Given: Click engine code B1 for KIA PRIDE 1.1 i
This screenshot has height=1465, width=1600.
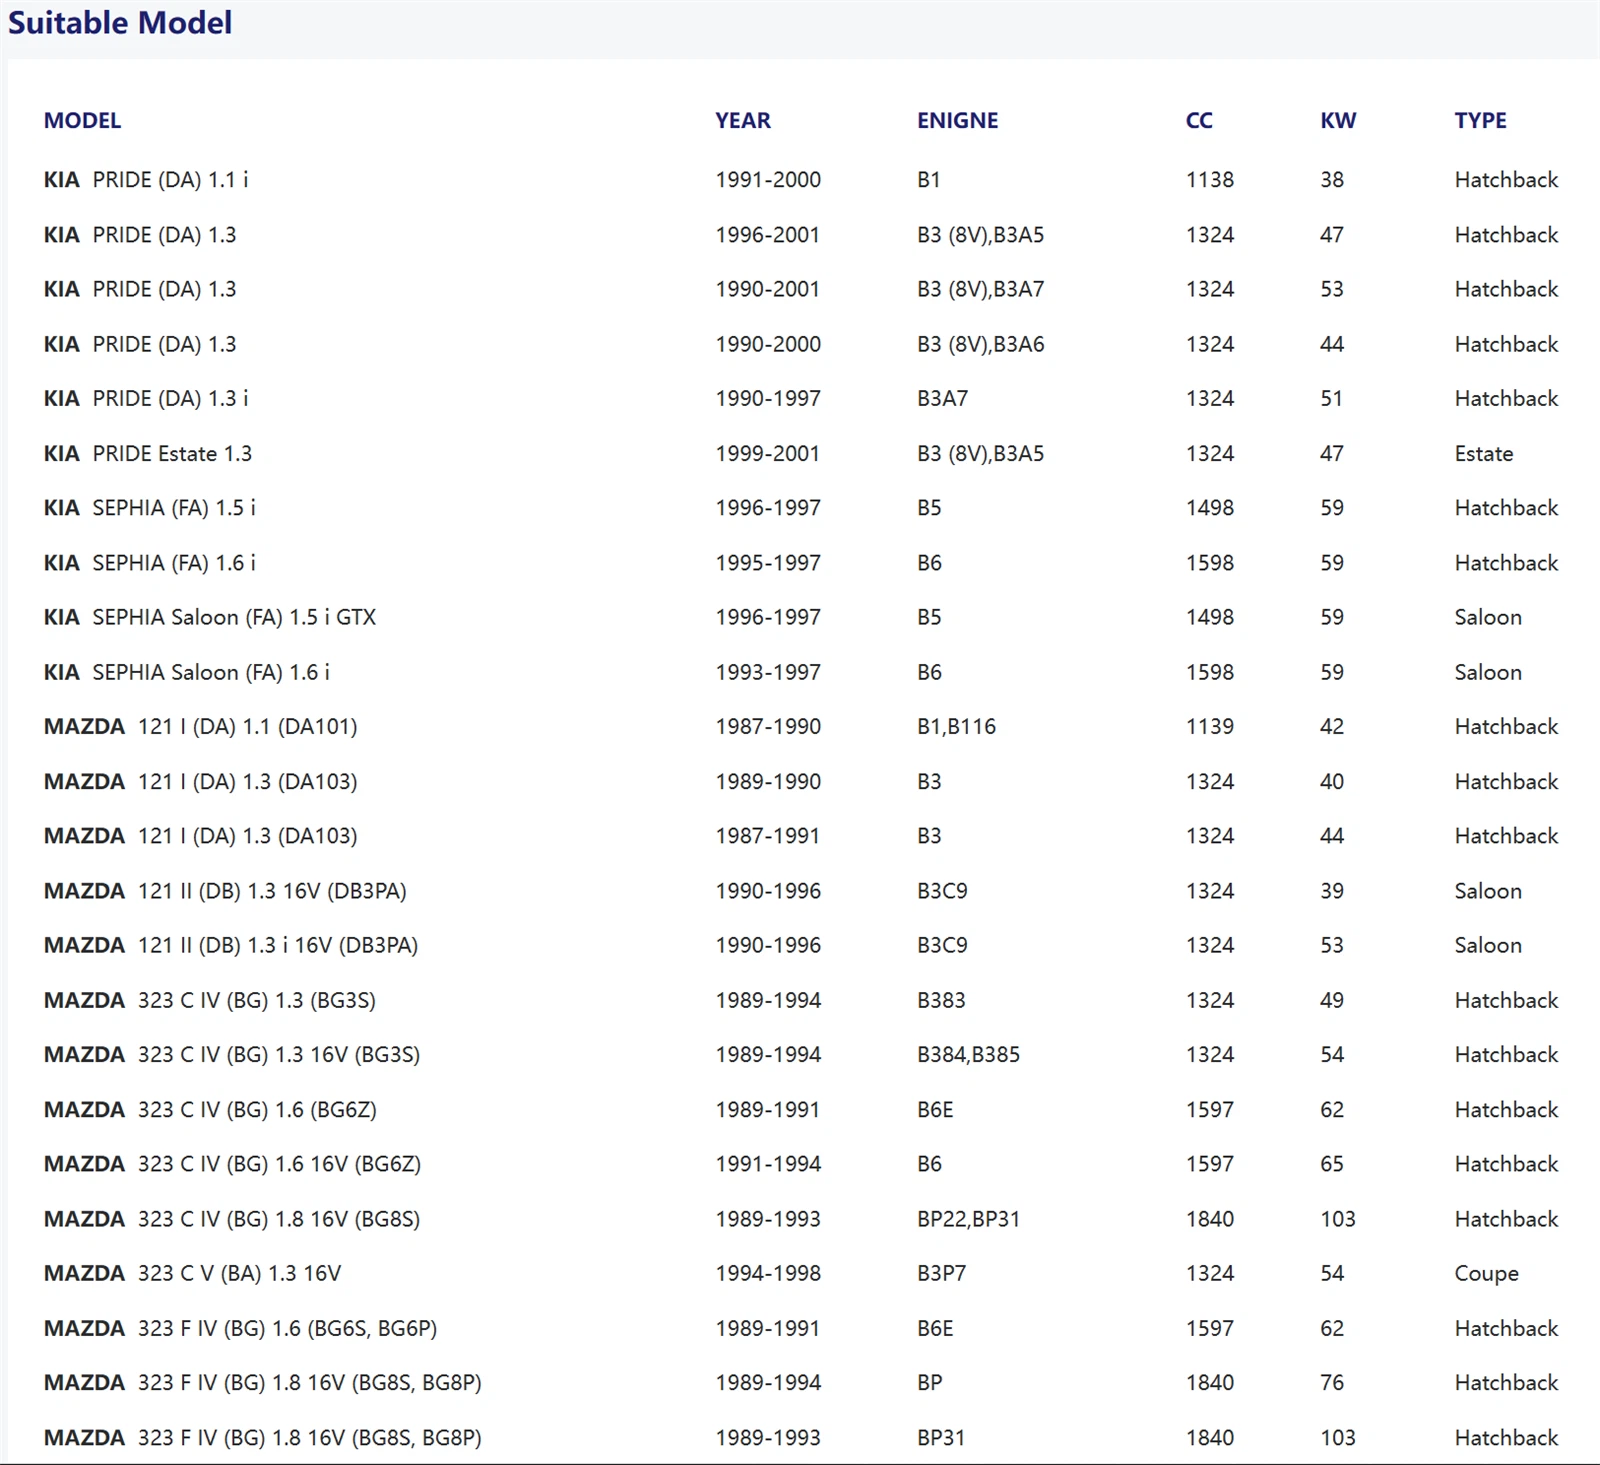Looking at the screenshot, I should coord(929,180).
